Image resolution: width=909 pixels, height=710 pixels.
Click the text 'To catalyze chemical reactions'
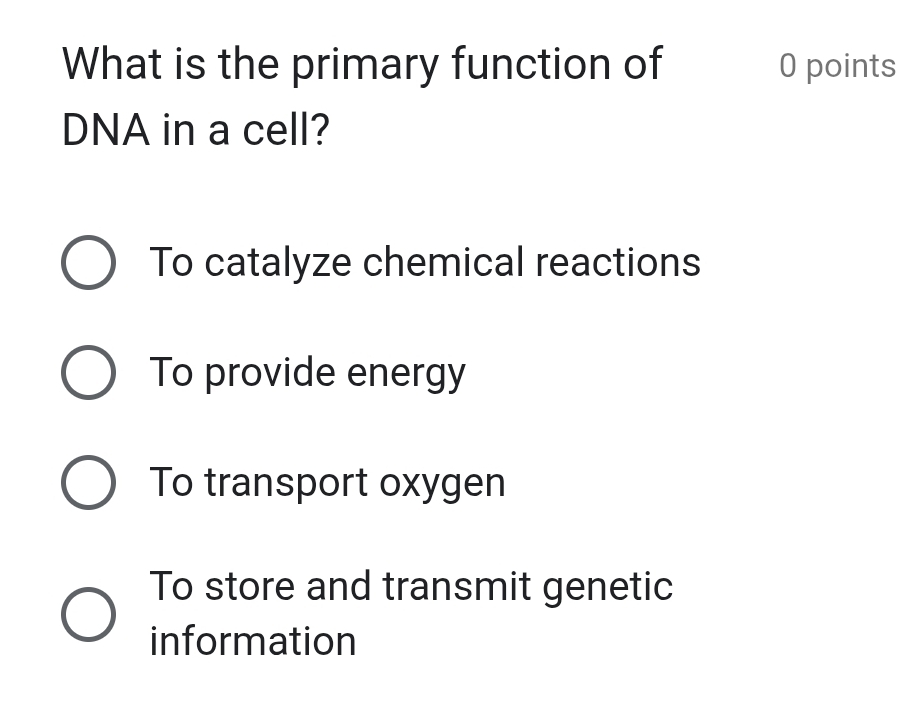coord(425,262)
